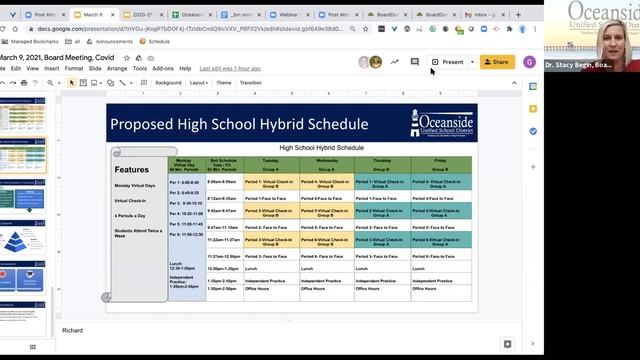This screenshot has width=640, height=360.
Task: Star the presentation next to its title
Action: pyautogui.click(x=127, y=58)
